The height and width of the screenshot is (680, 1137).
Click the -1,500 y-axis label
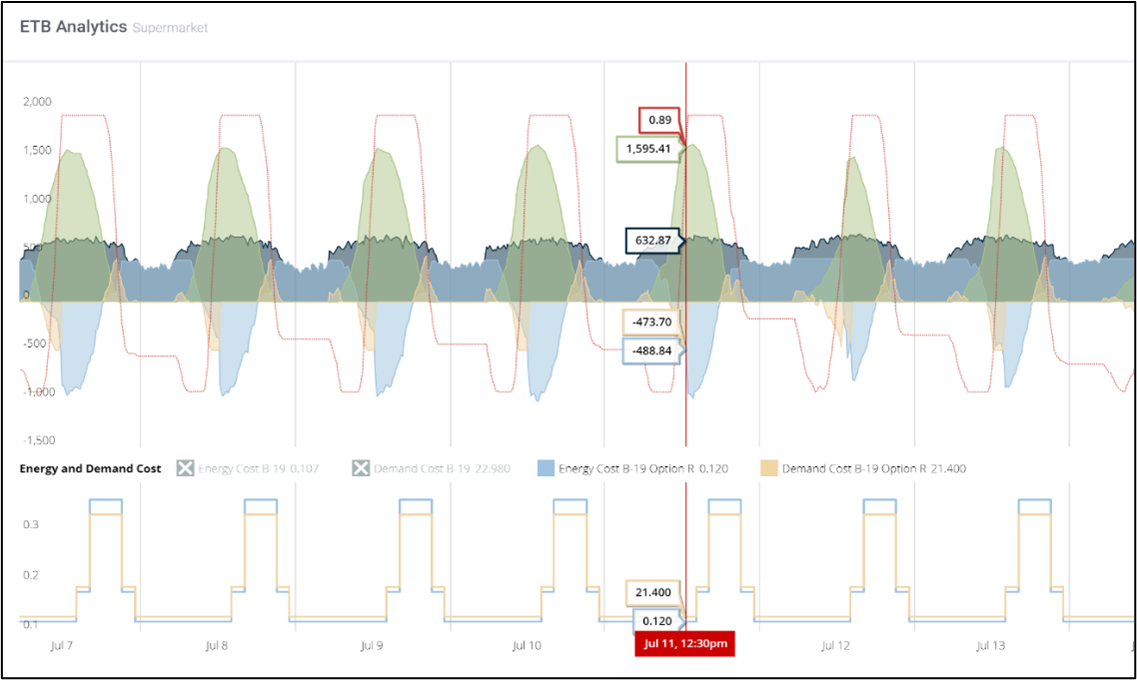pos(39,440)
